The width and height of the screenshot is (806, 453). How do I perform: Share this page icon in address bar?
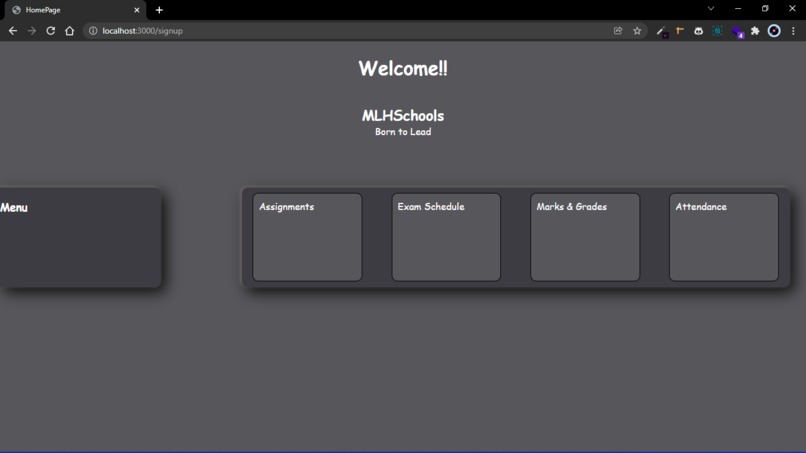[618, 31]
